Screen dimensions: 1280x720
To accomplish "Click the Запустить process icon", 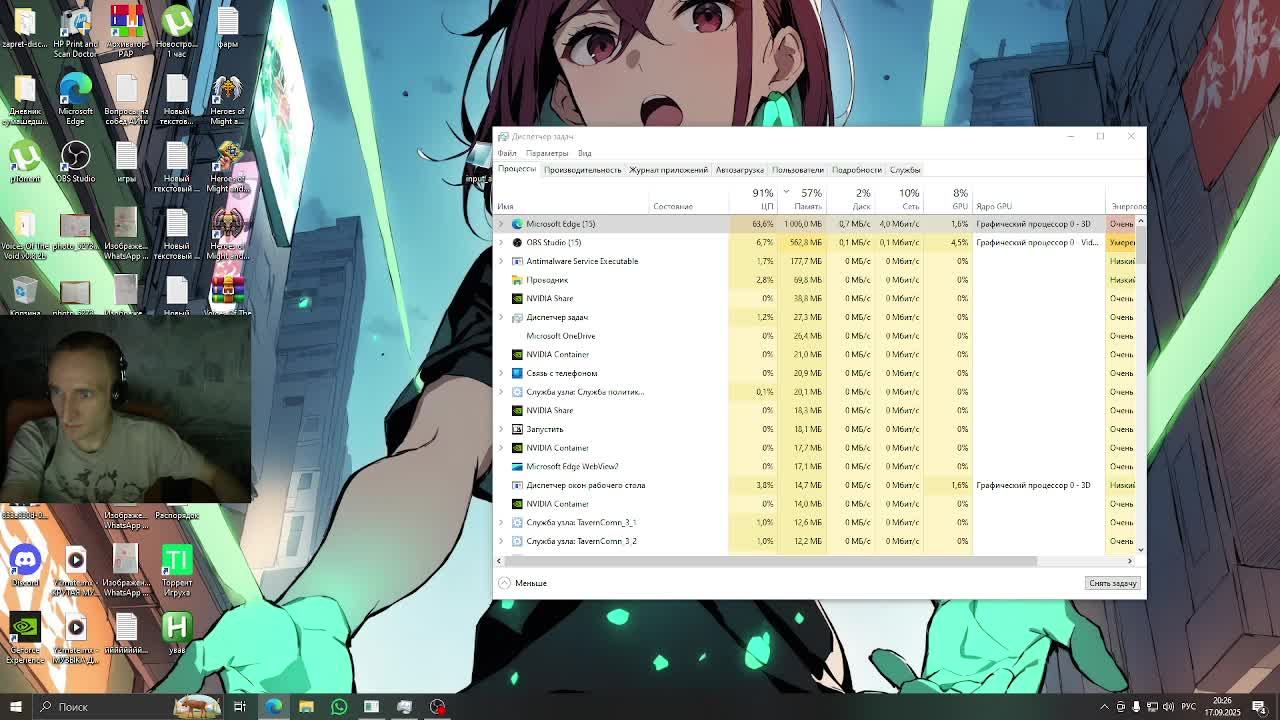I will coord(517,429).
